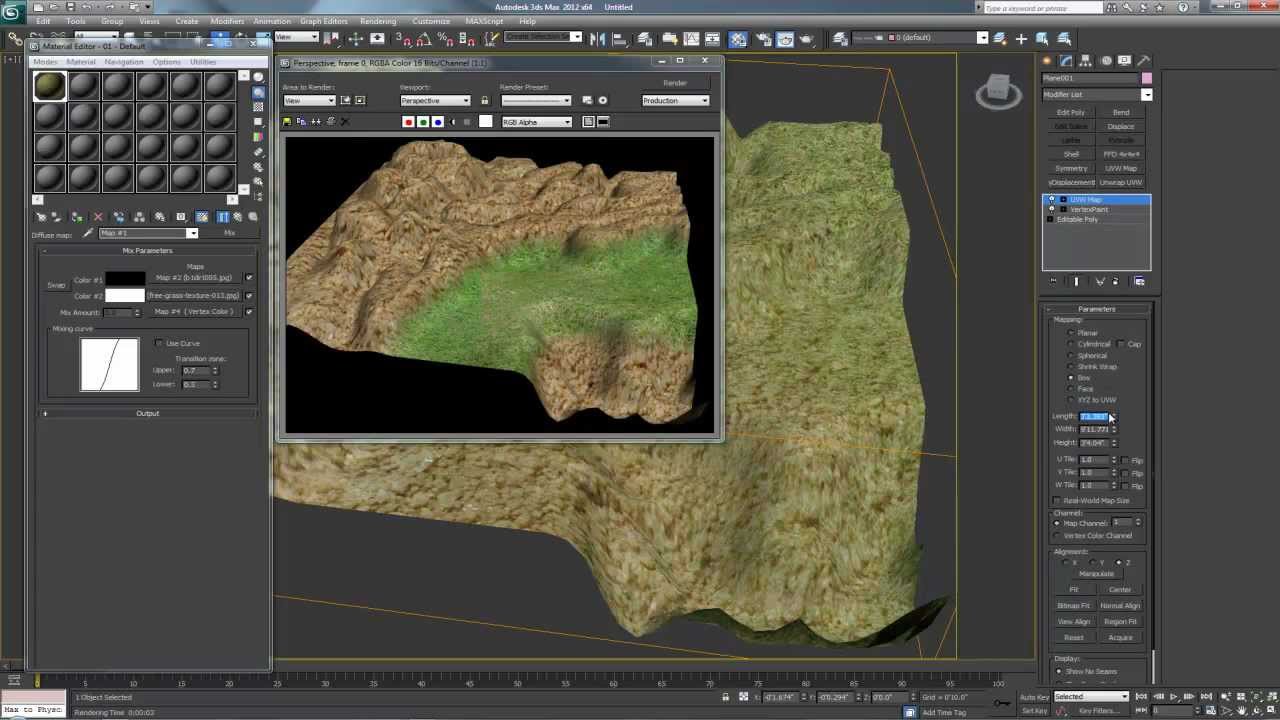
Task: Open the Utilities hammer panel tab
Action: [1144, 61]
